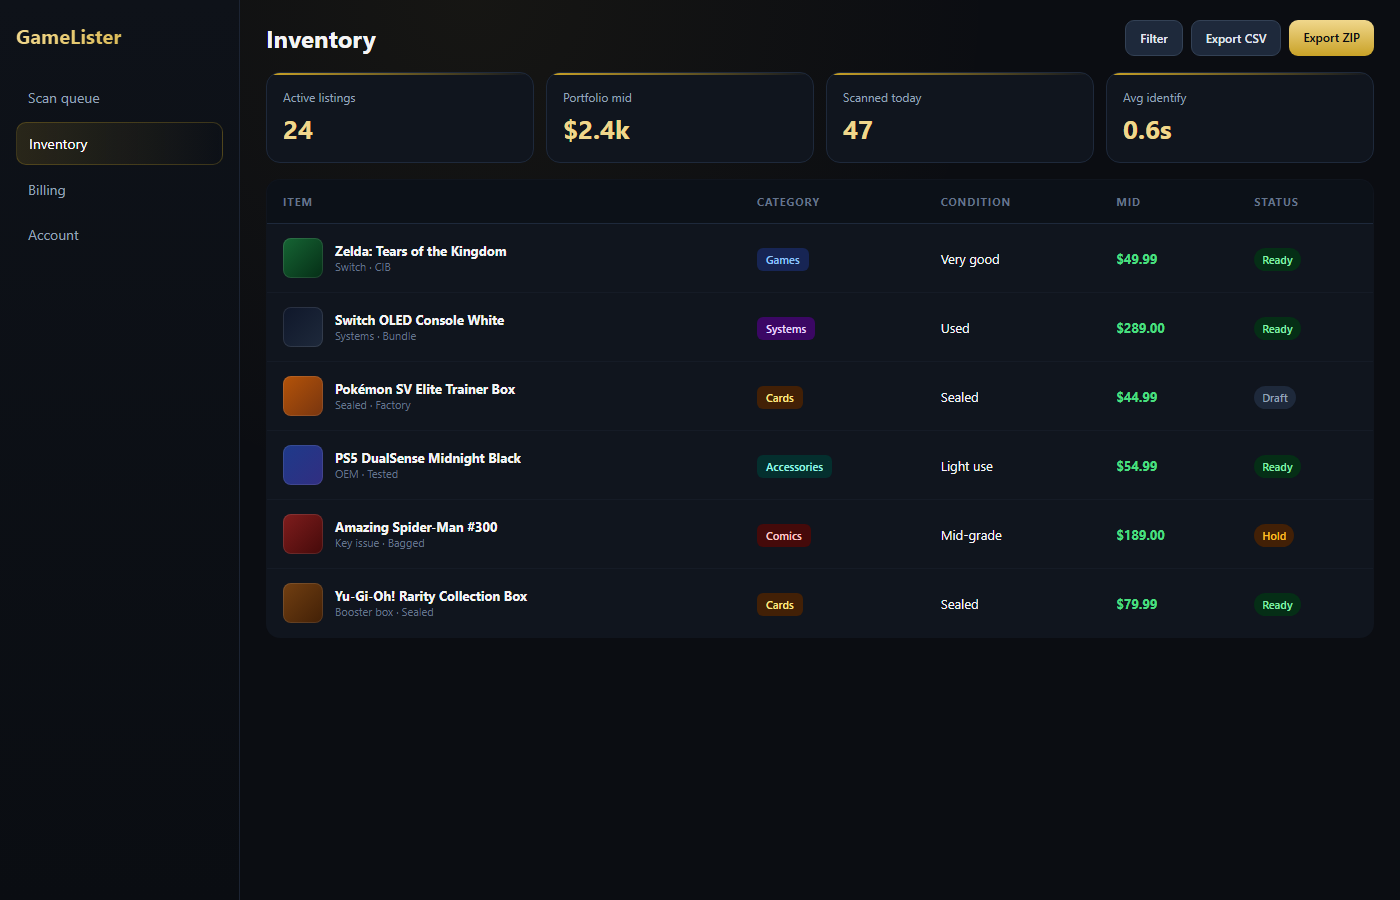Click the Cards tag on Yu-Gi-Oh! row

point(780,605)
